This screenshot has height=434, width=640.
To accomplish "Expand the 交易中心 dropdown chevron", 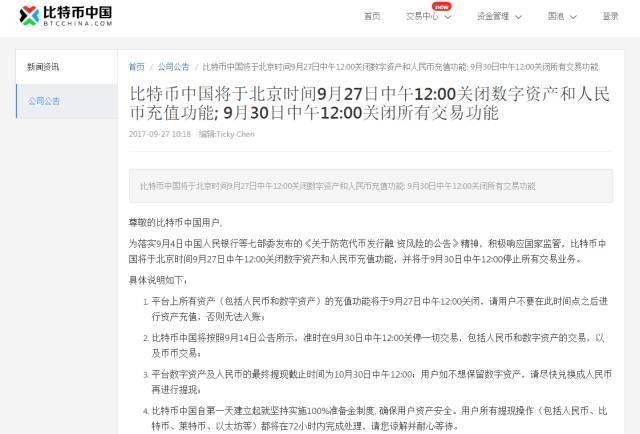I will pos(448,17).
